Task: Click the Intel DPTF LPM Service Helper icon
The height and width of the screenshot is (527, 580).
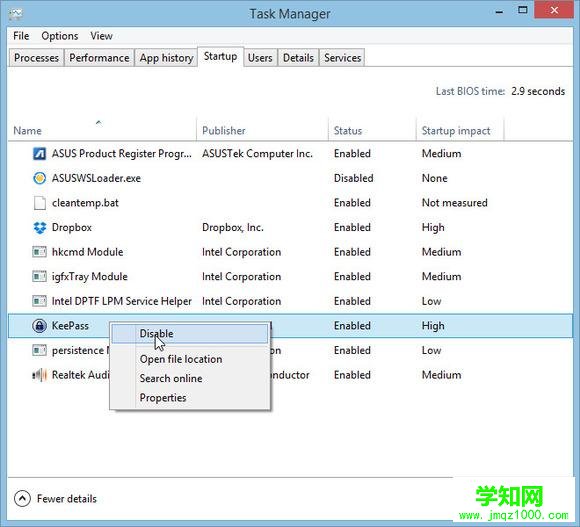Action: coord(39,301)
